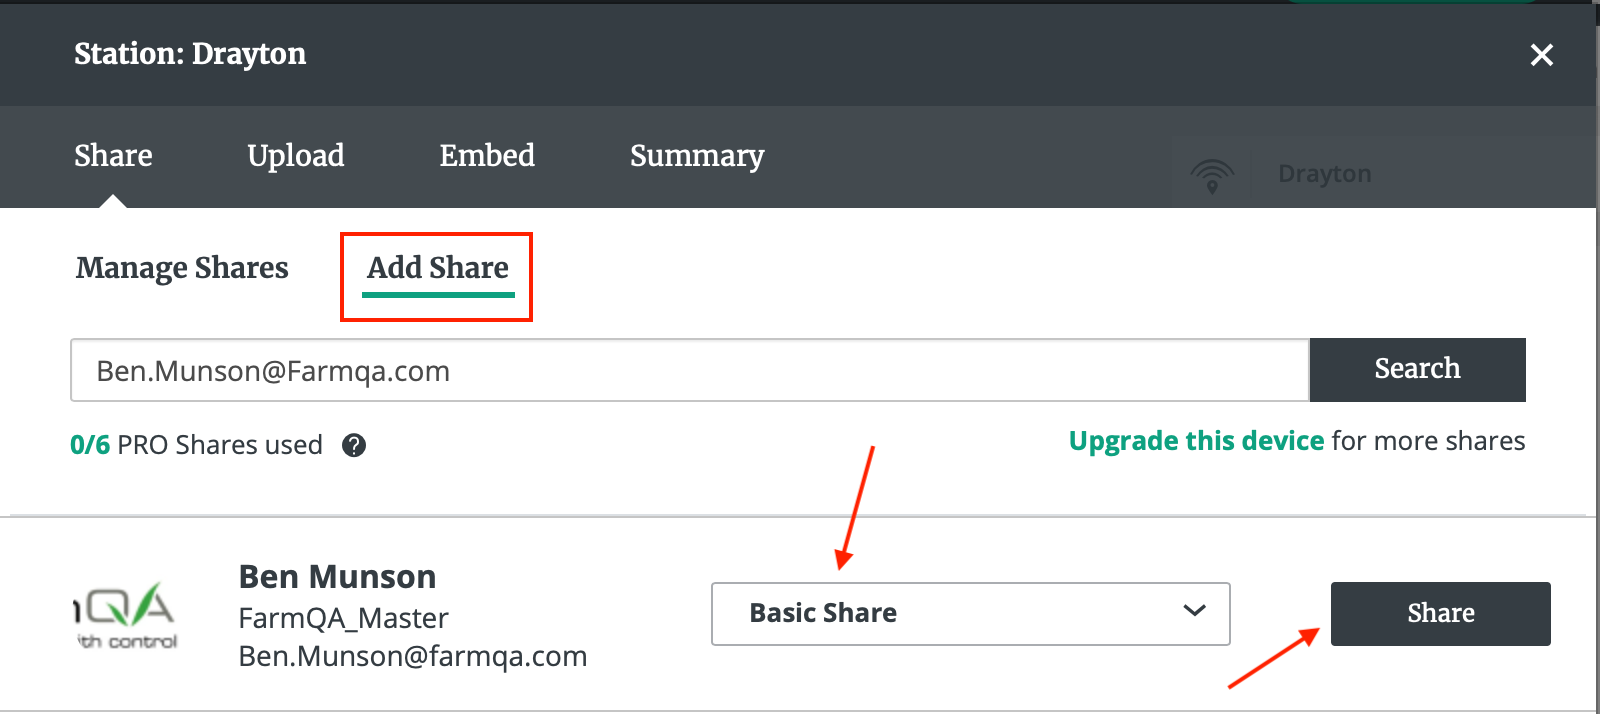Click the PRO Shares help question-mark icon
1600x714 pixels.
coord(354,445)
